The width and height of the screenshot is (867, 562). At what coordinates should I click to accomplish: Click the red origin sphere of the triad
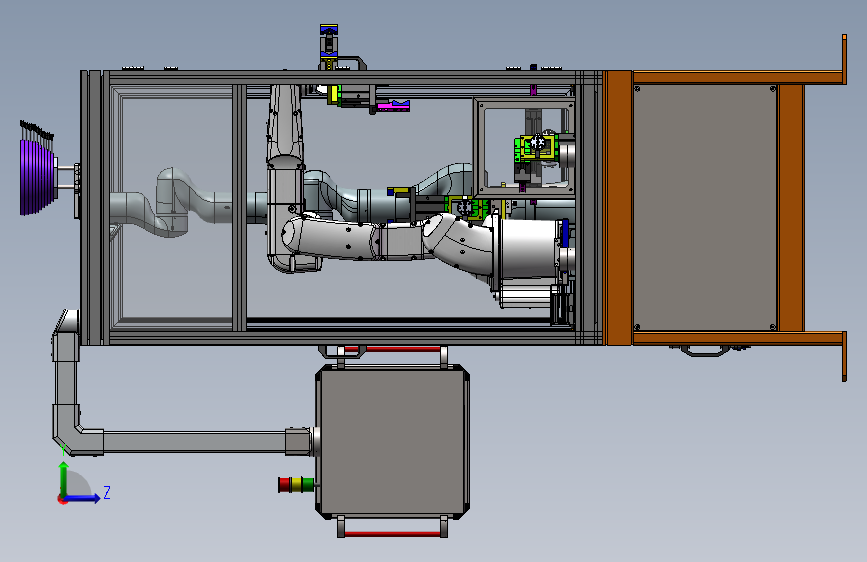click(62, 499)
